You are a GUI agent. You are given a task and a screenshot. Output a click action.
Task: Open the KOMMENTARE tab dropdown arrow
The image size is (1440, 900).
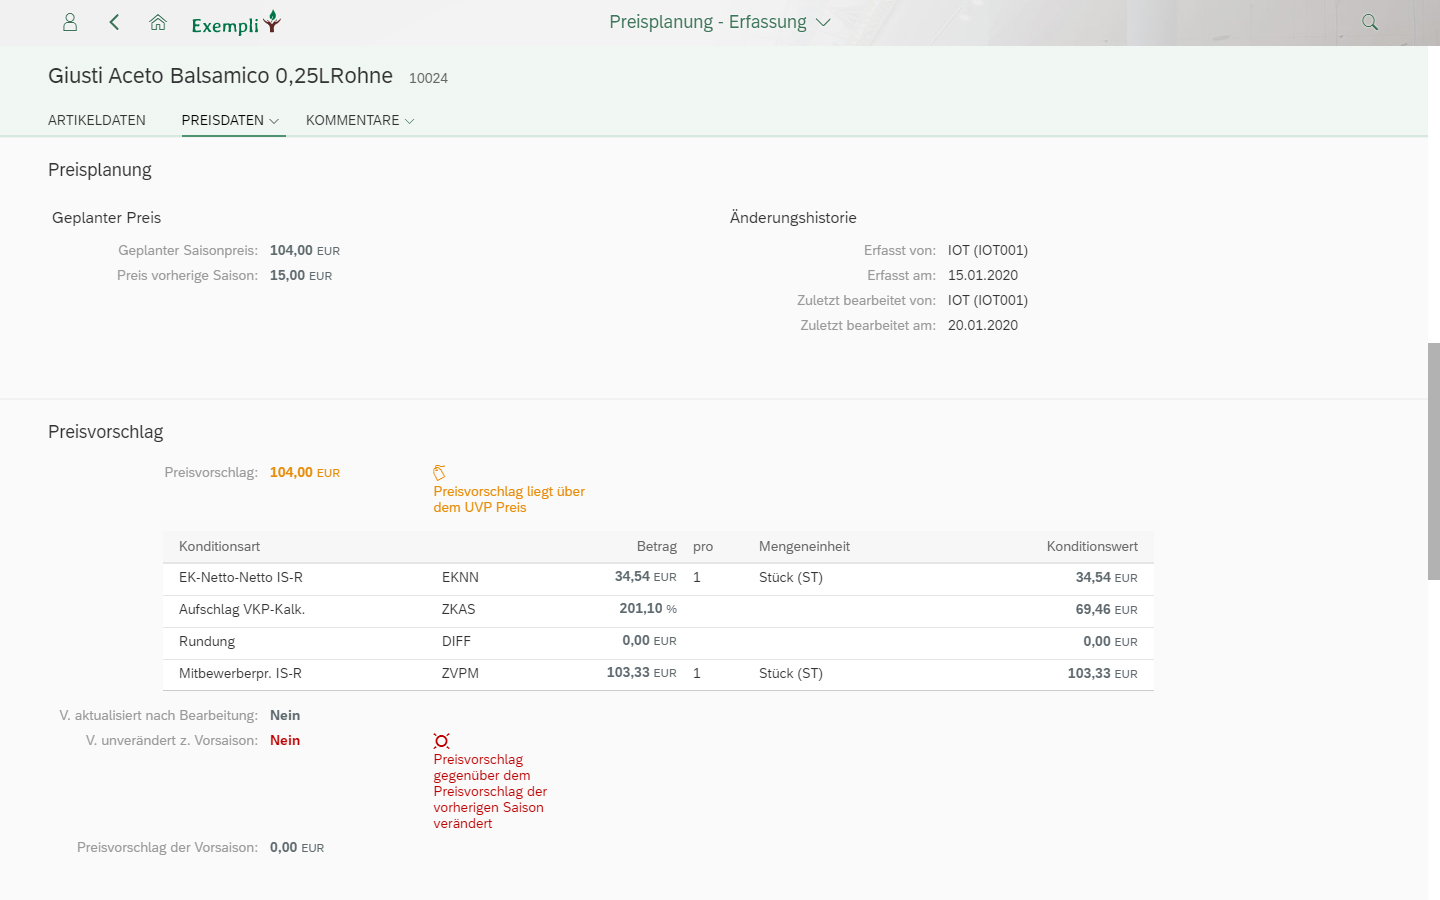[409, 121]
